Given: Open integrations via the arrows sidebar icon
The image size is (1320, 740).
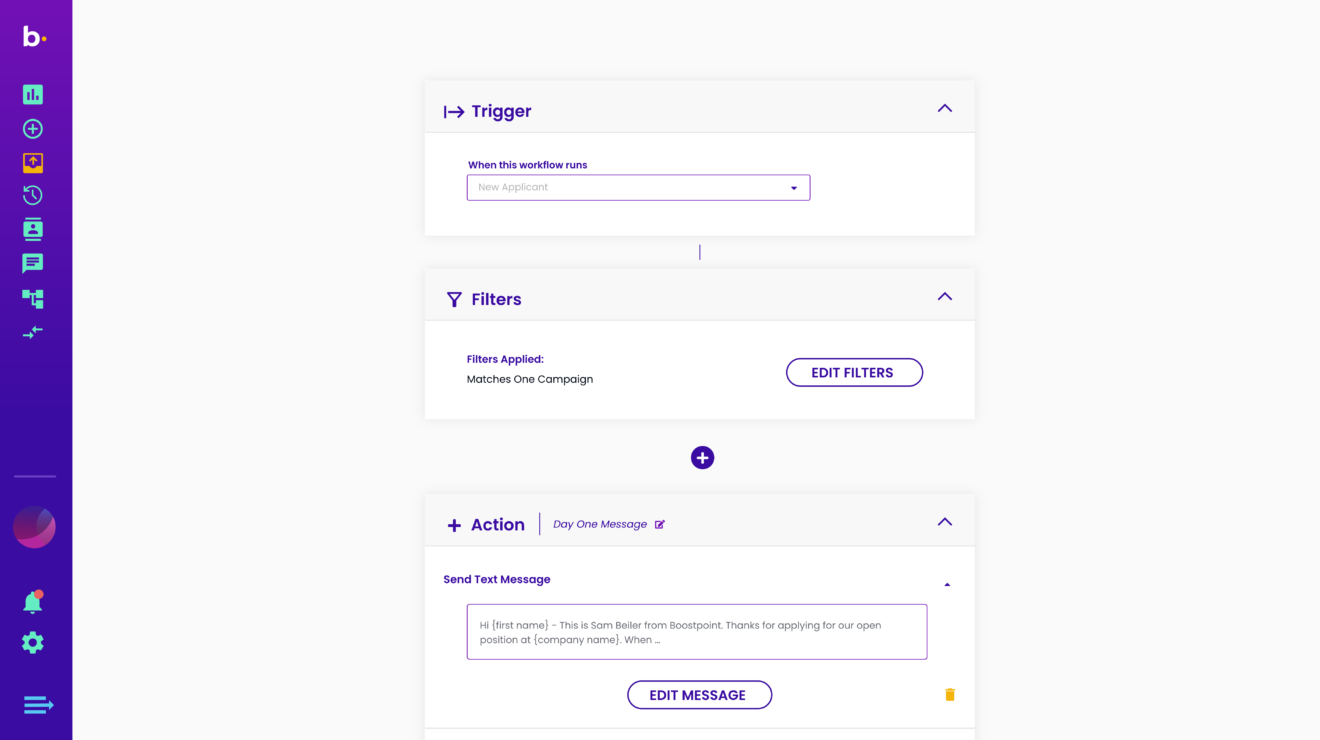Looking at the screenshot, I should pyautogui.click(x=32, y=331).
